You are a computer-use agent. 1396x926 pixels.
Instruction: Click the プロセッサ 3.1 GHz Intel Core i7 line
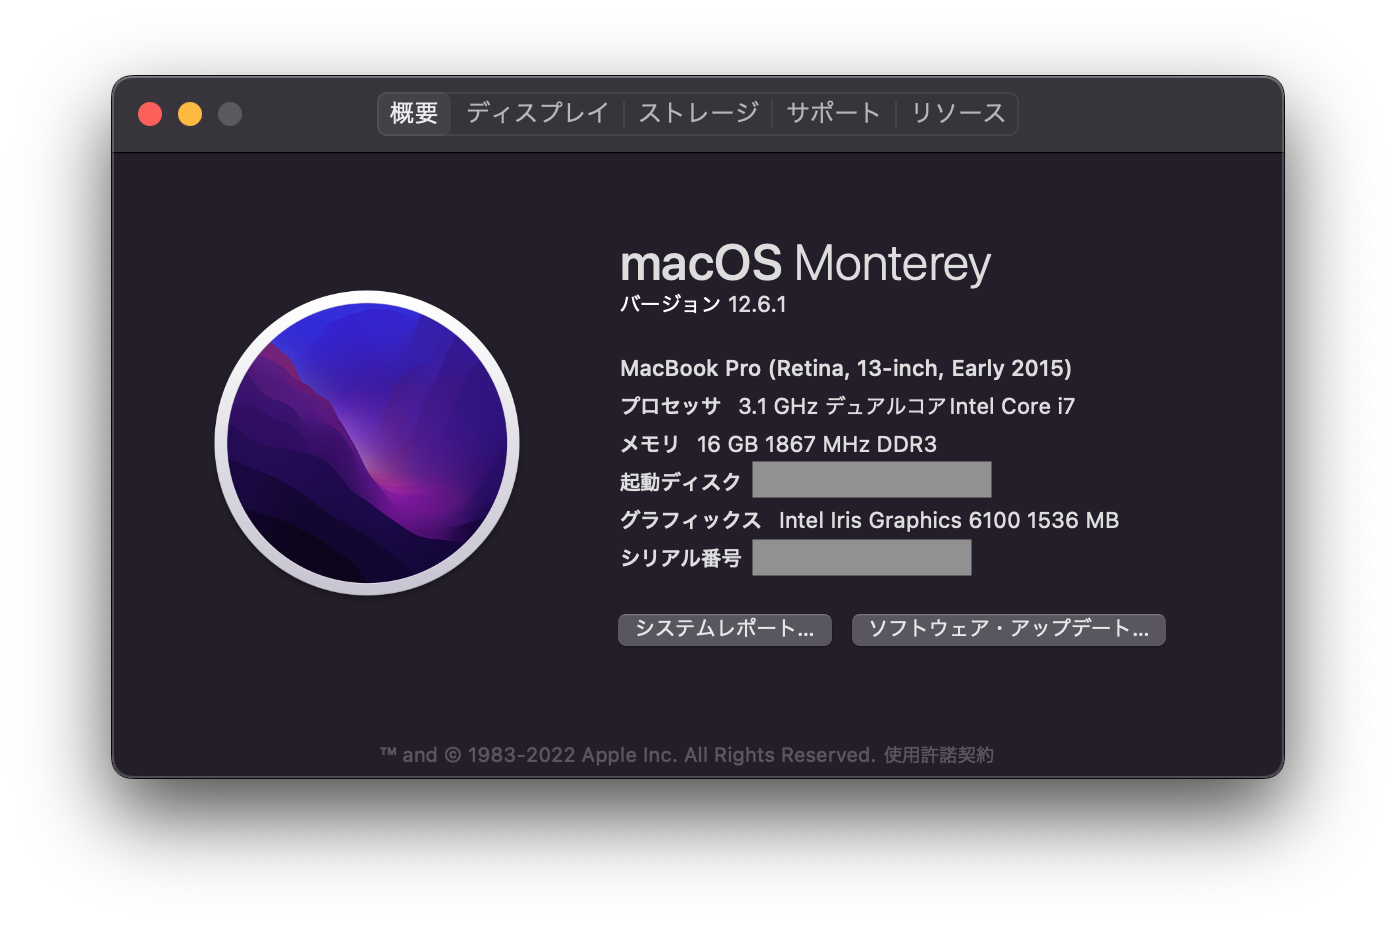[x=848, y=406]
